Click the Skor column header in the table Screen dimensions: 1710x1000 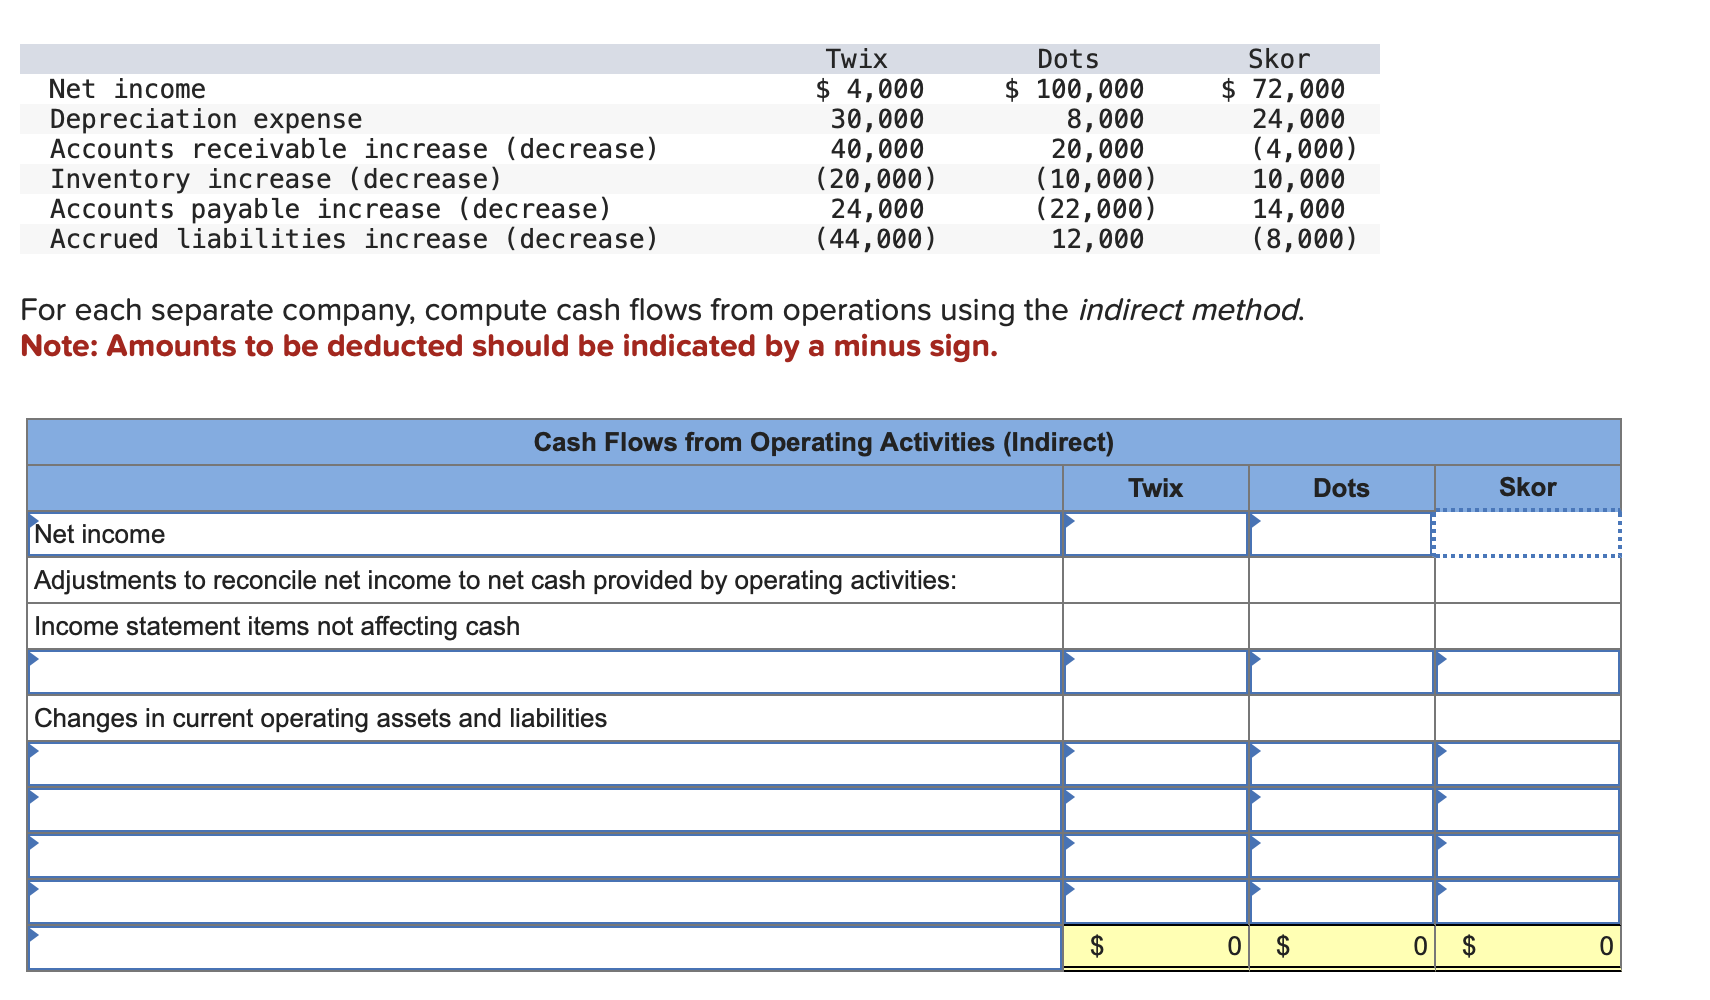coord(1527,488)
